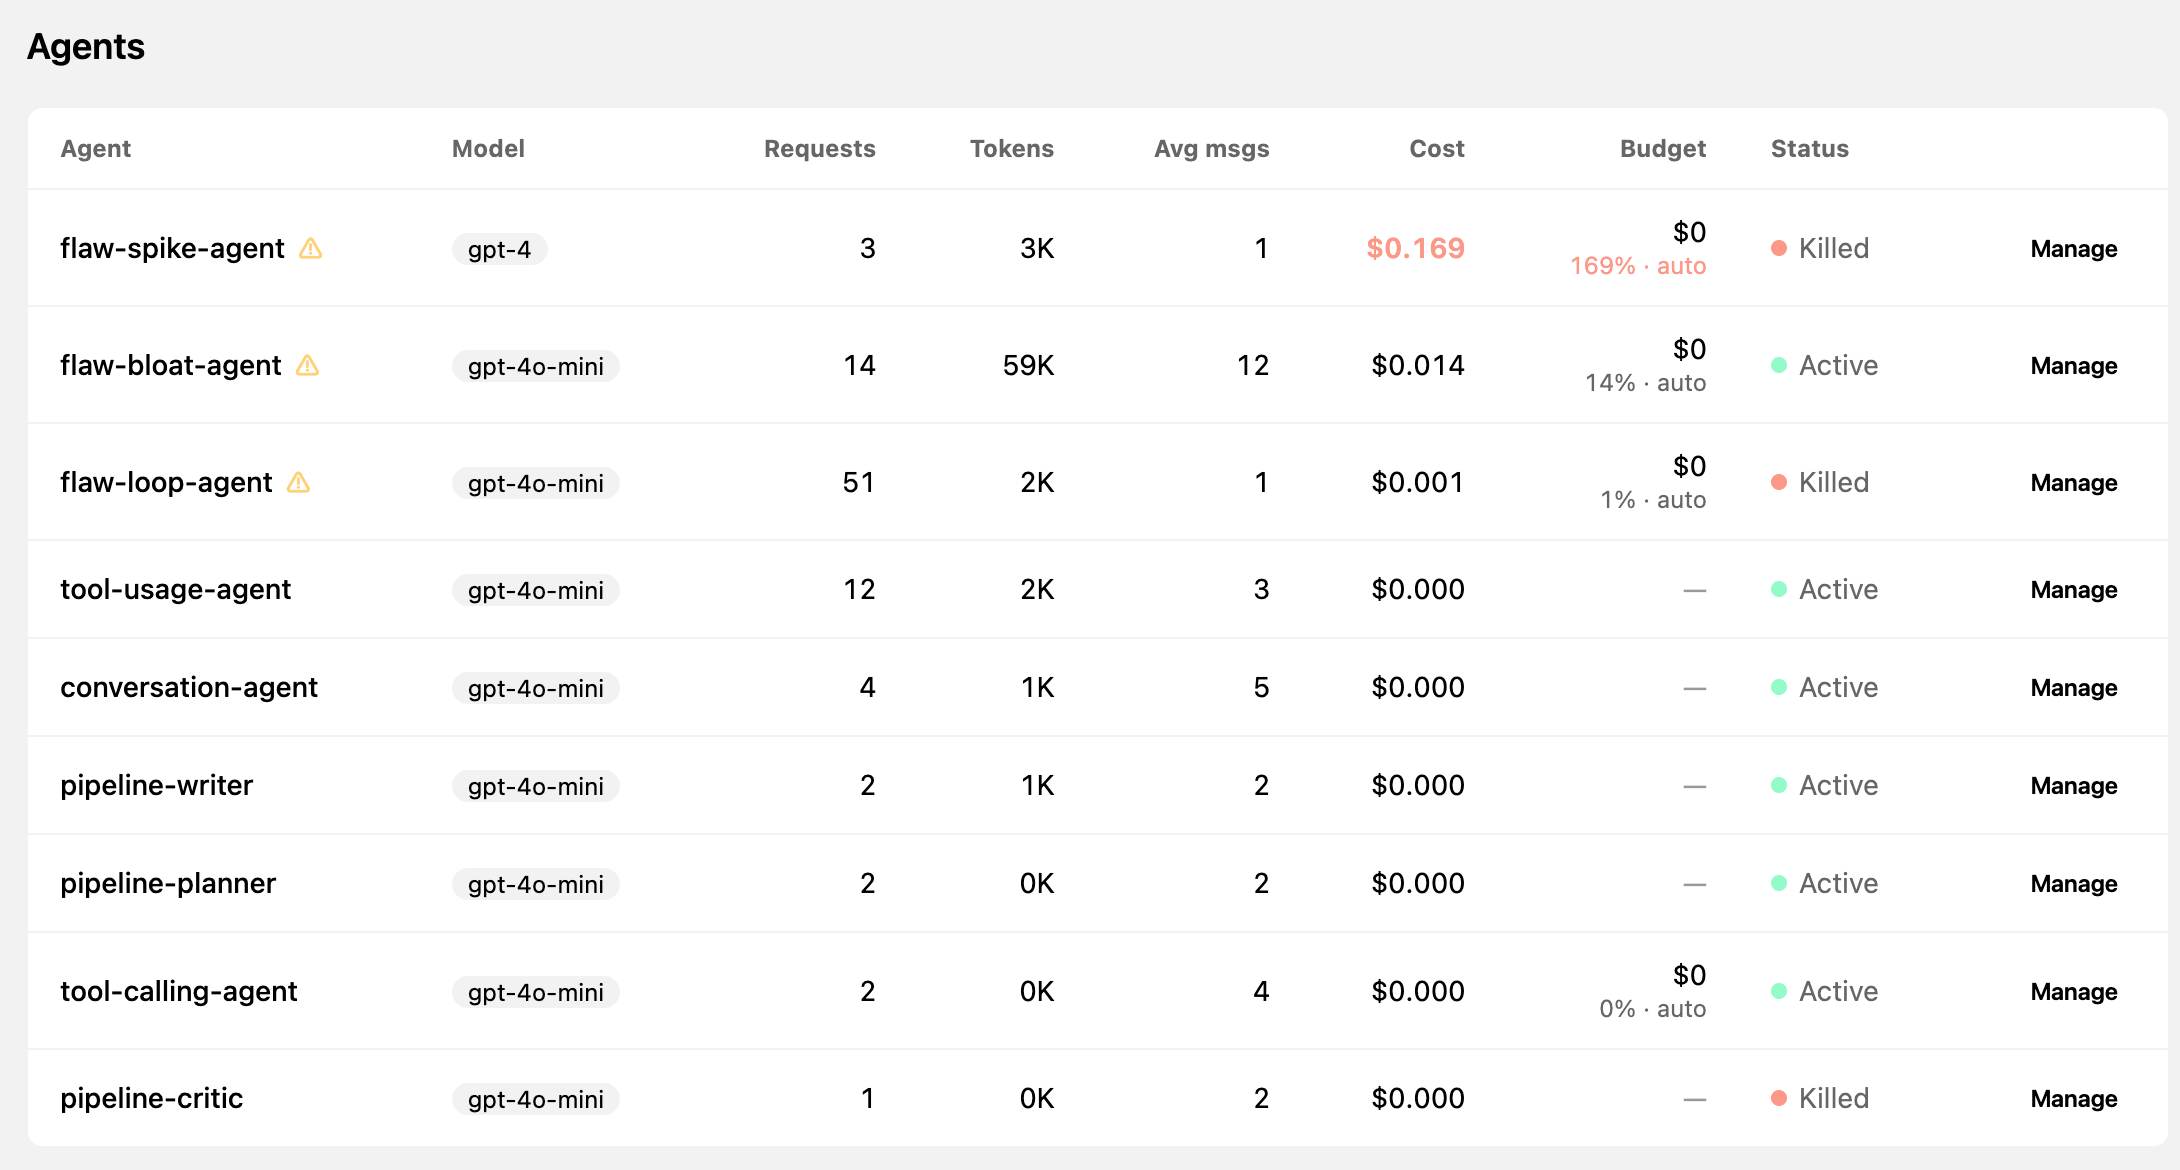Open Manage for tool-calling-agent
This screenshot has height=1170, width=2180.
tap(2074, 992)
